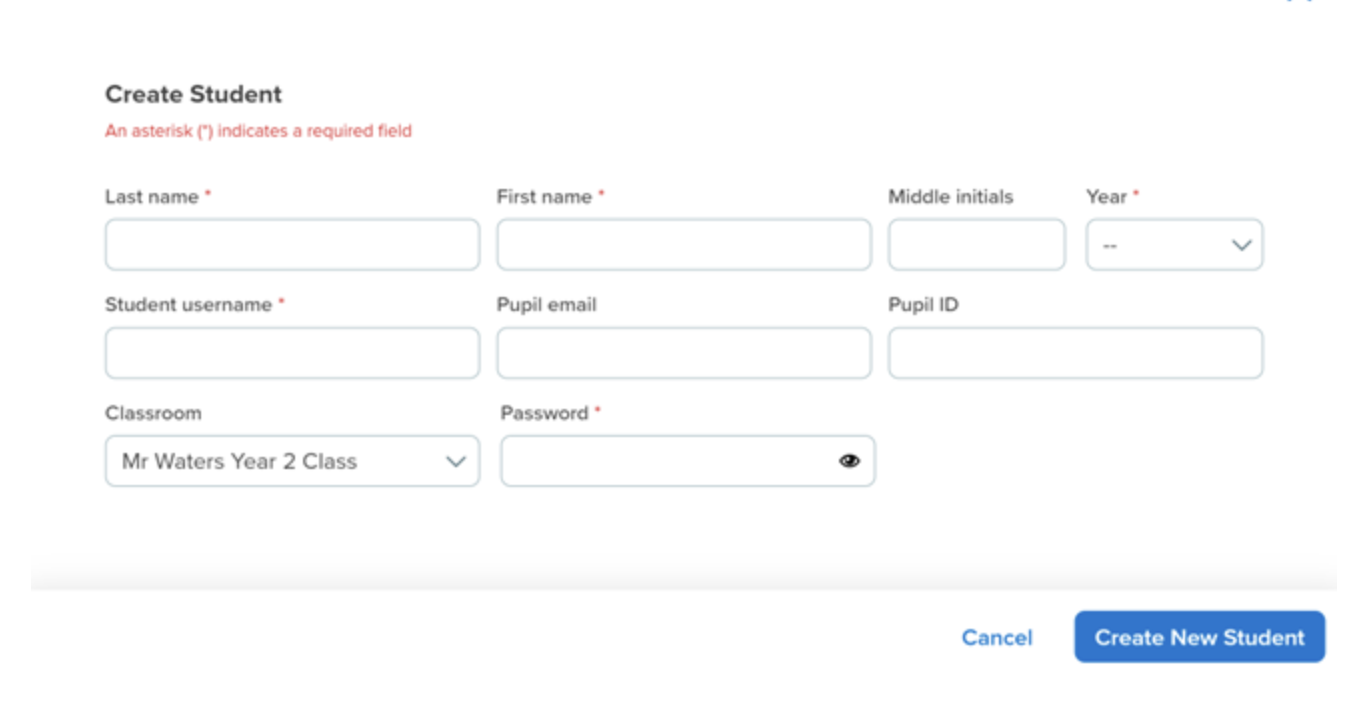This screenshot has height=702, width=1368.
Task: Select the Pupil email field
Action: 684,353
